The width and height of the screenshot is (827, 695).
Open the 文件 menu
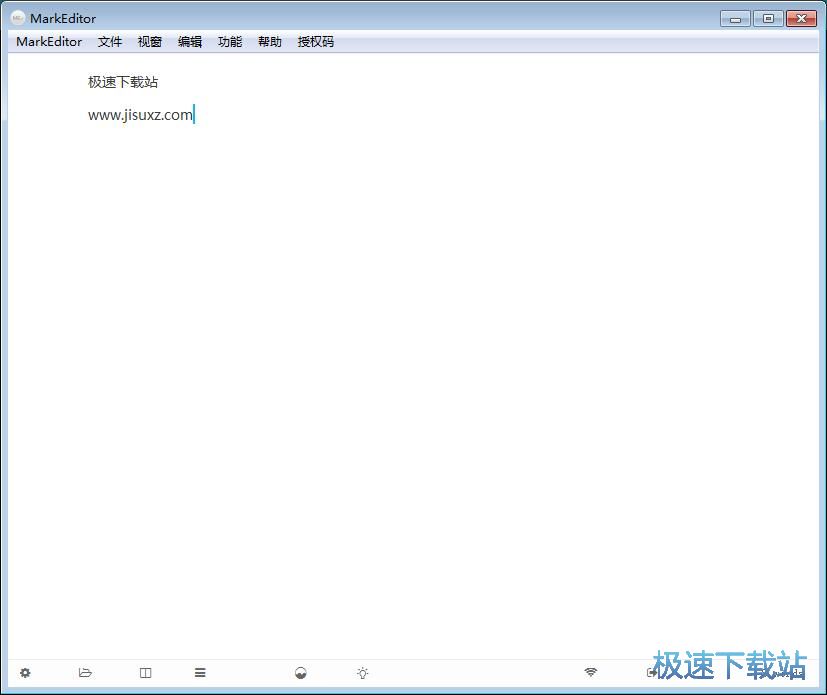110,42
